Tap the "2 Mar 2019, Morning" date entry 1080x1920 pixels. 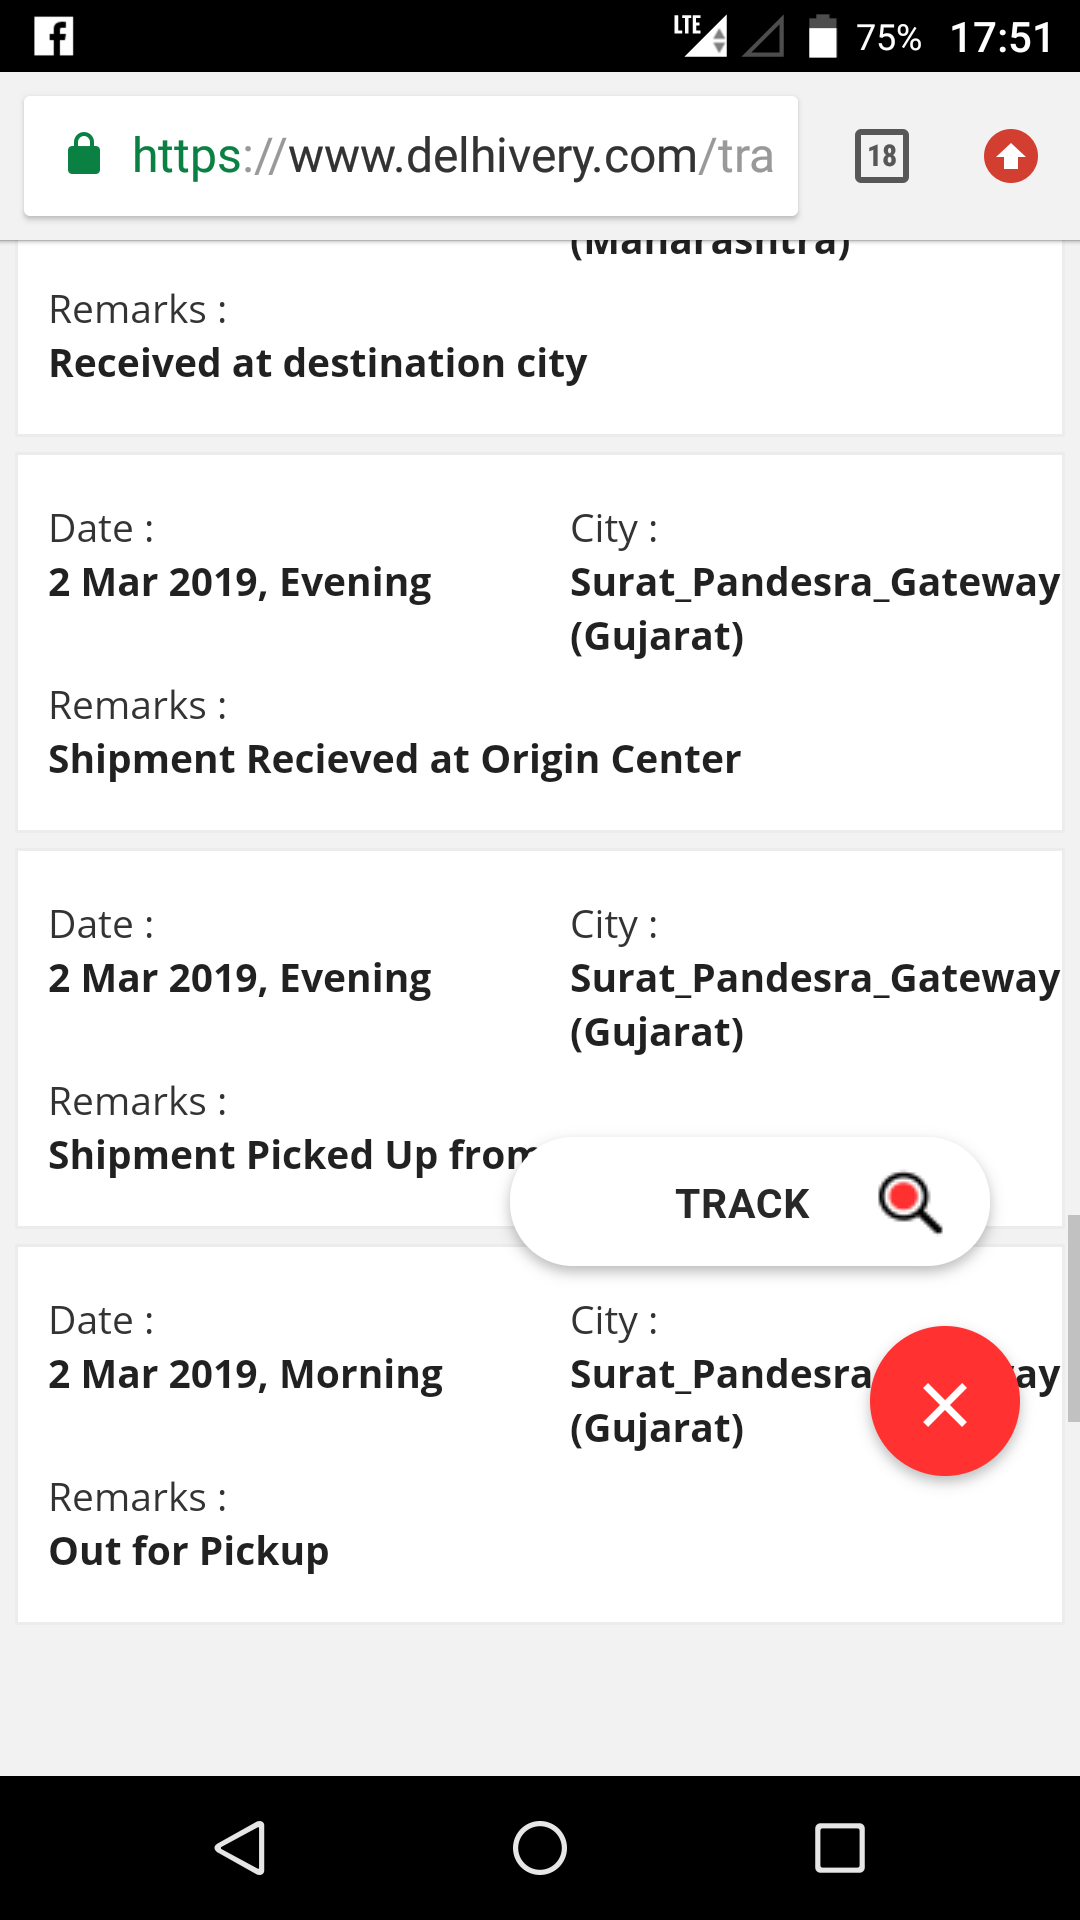click(x=246, y=1375)
